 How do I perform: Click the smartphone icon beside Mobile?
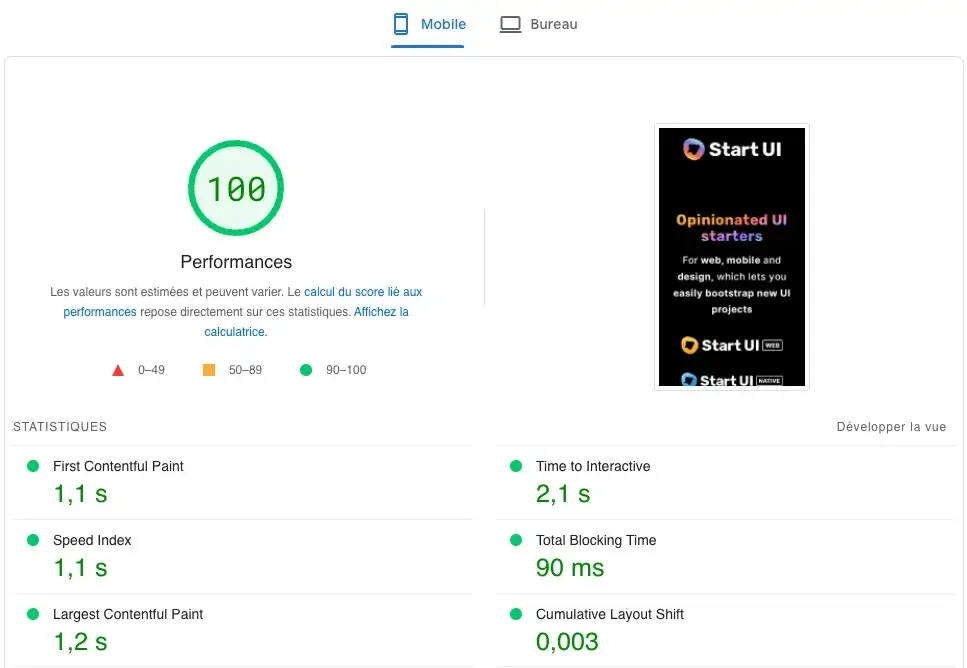(401, 23)
